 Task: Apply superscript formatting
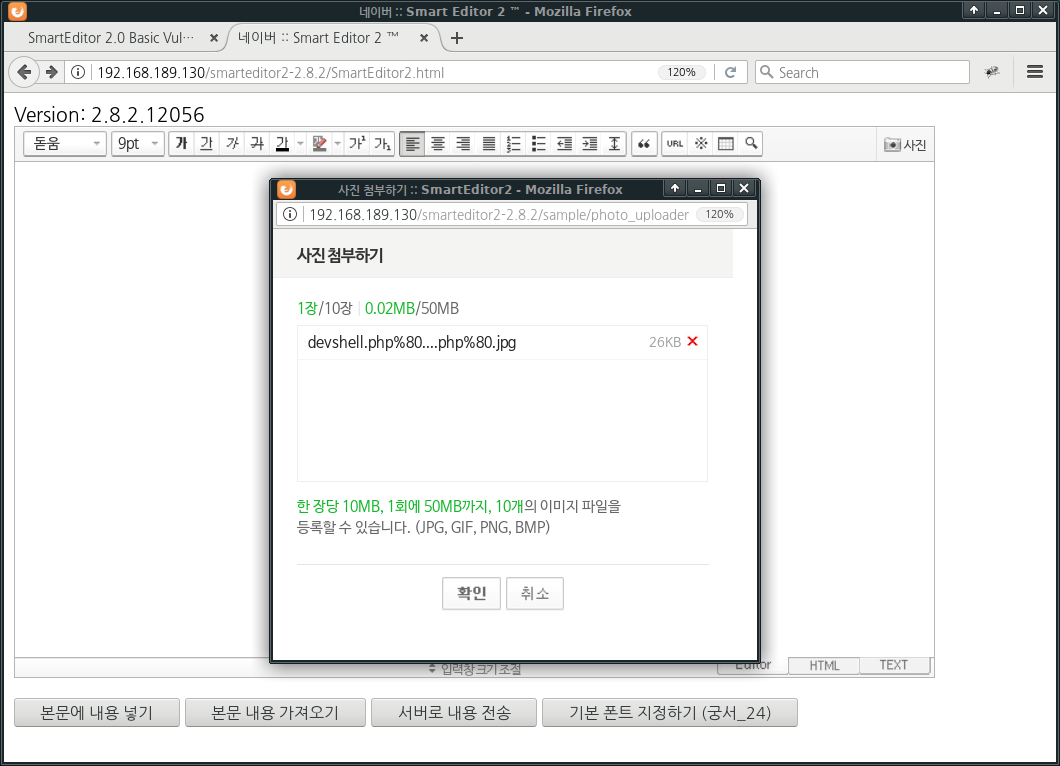click(x=356, y=143)
